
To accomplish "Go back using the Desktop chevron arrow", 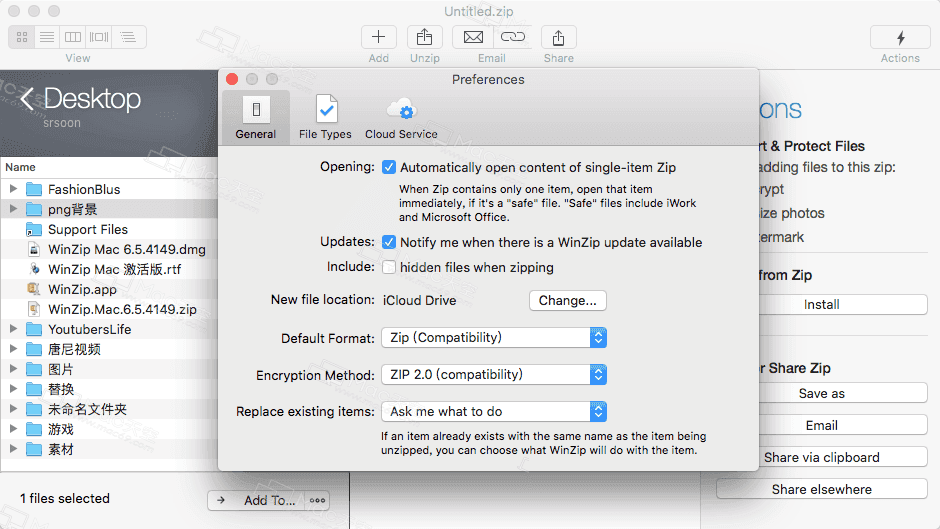I will pyautogui.click(x=27, y=98).
